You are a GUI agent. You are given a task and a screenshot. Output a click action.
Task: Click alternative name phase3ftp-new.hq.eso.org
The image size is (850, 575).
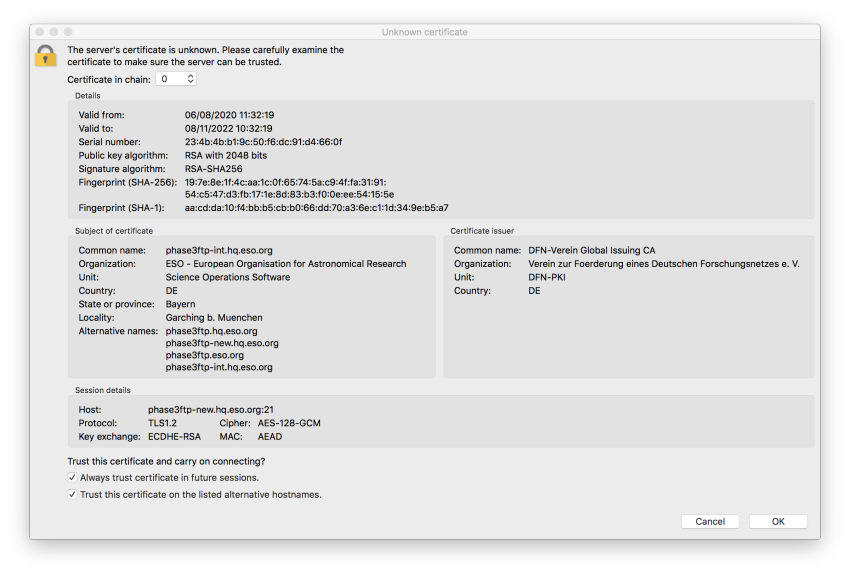pos(222,343)
